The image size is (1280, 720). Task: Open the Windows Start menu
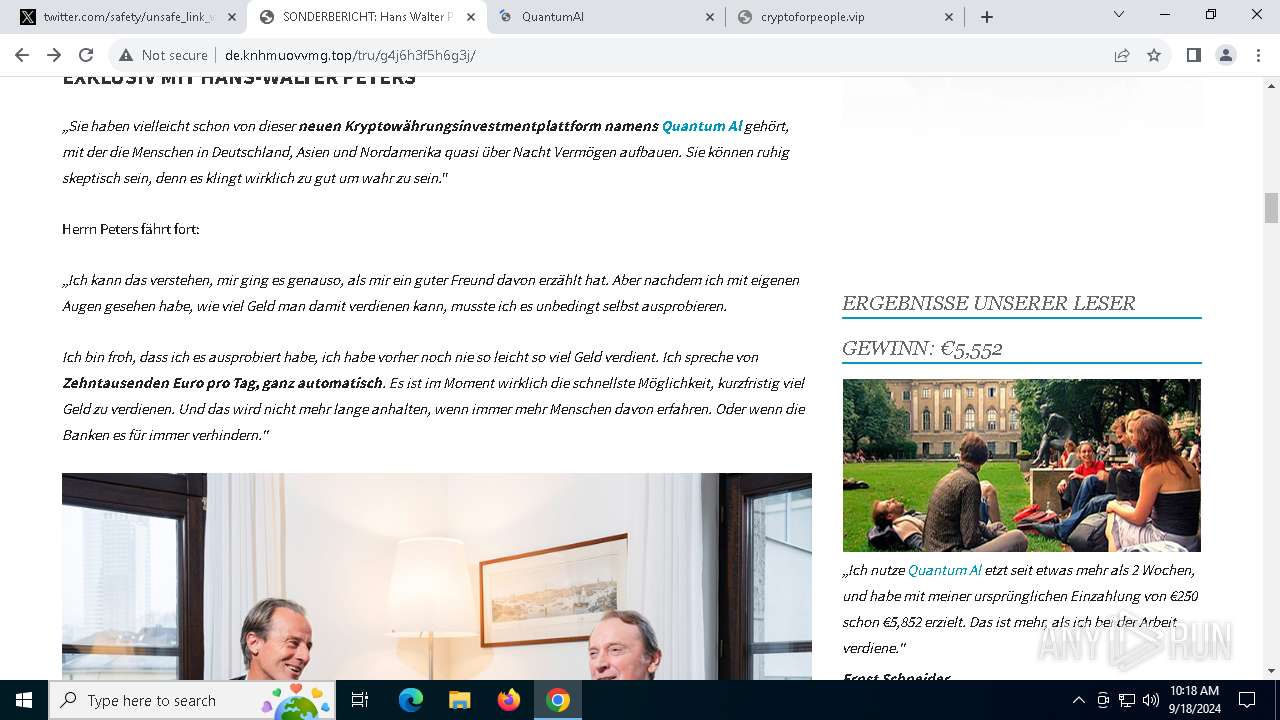click(24, 700)
